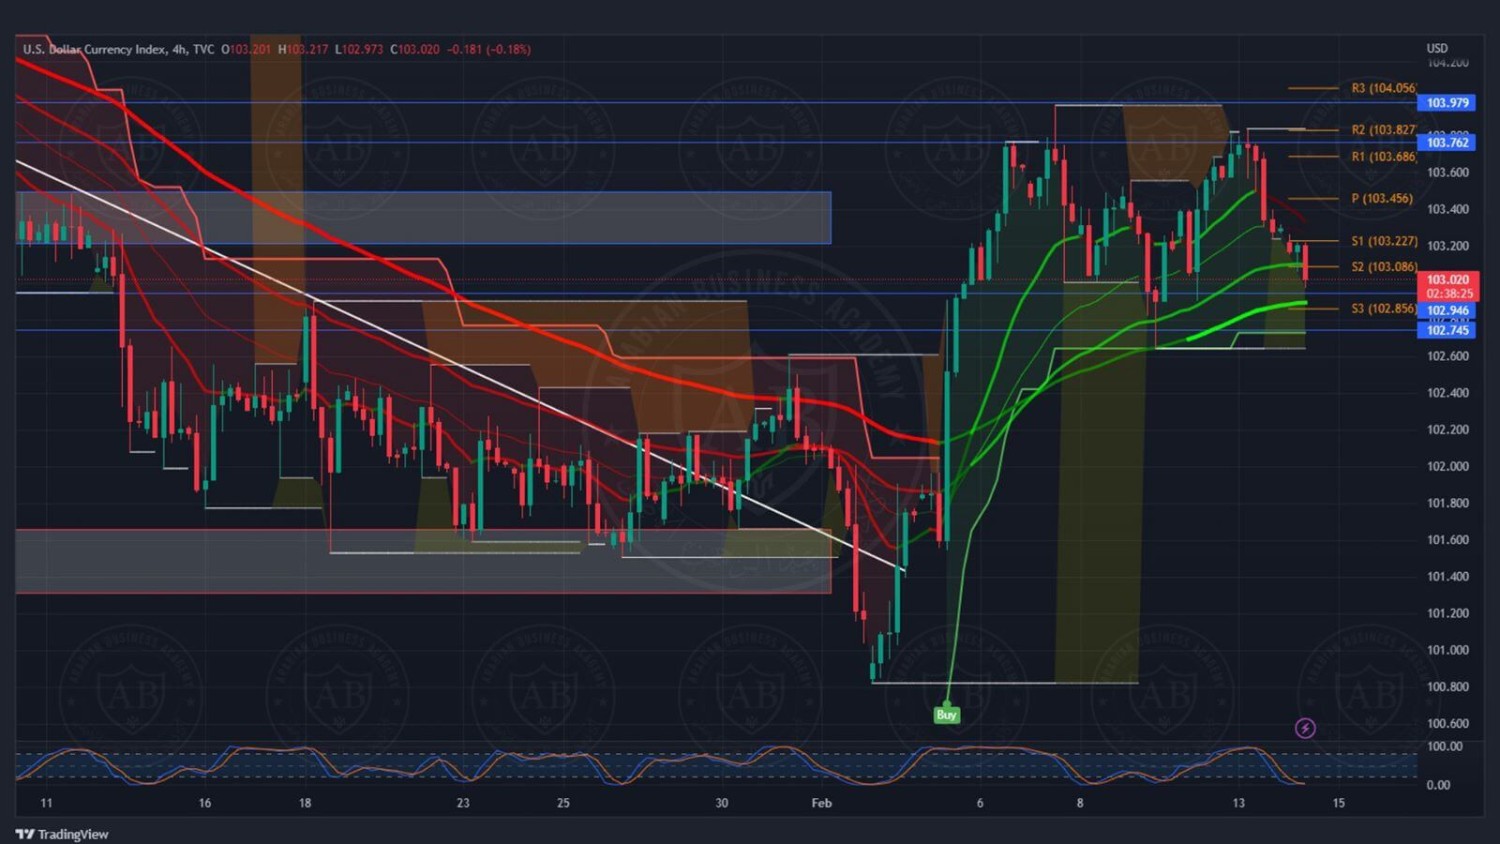Select the 102.946 blue price label
Screen dimensions: 1500x844
tap(1447, 310)
